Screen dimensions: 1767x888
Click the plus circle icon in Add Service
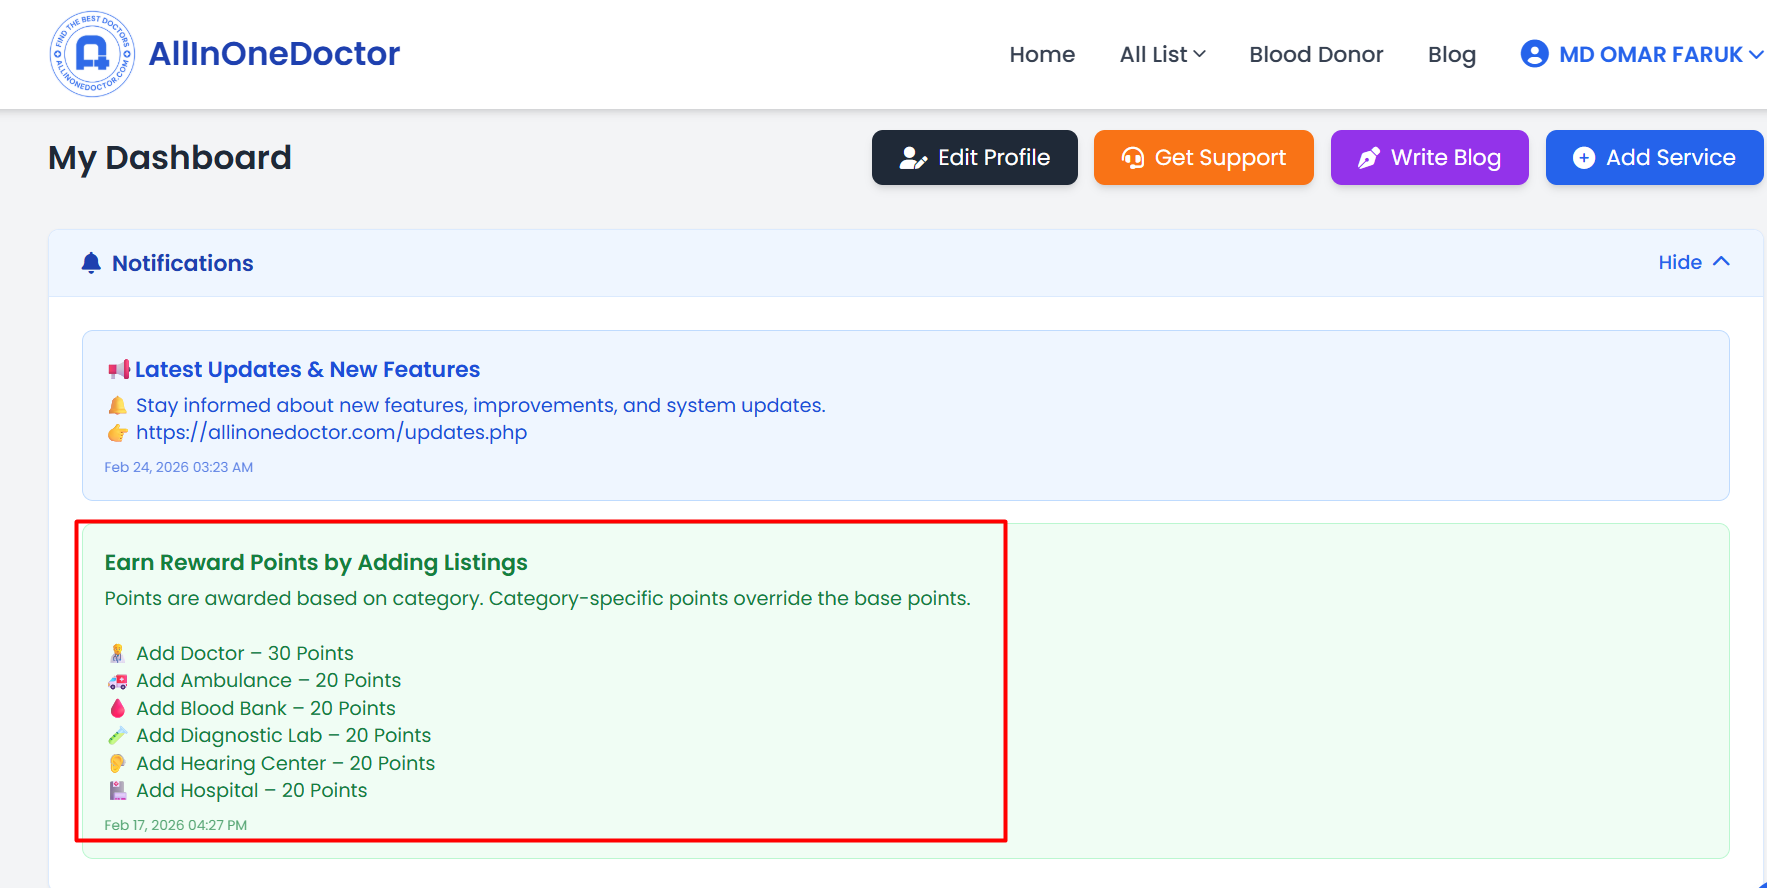1584,158
